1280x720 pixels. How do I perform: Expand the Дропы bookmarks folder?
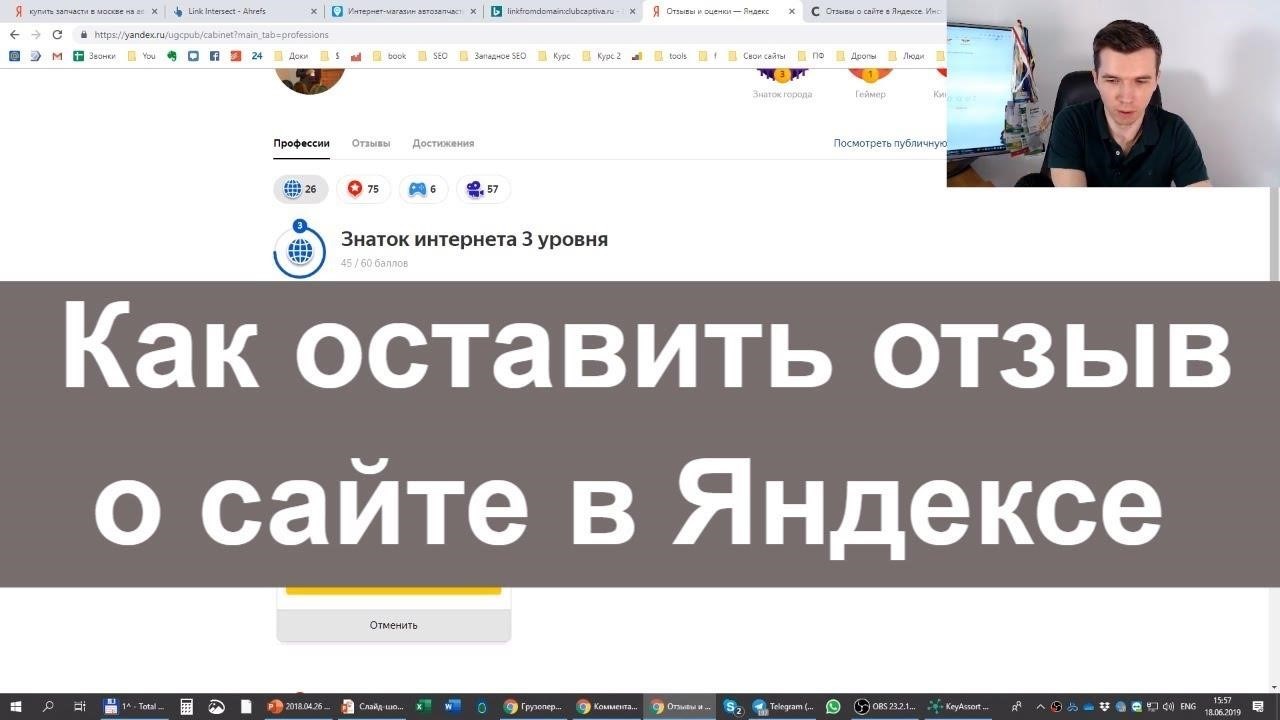coord(856,56)
